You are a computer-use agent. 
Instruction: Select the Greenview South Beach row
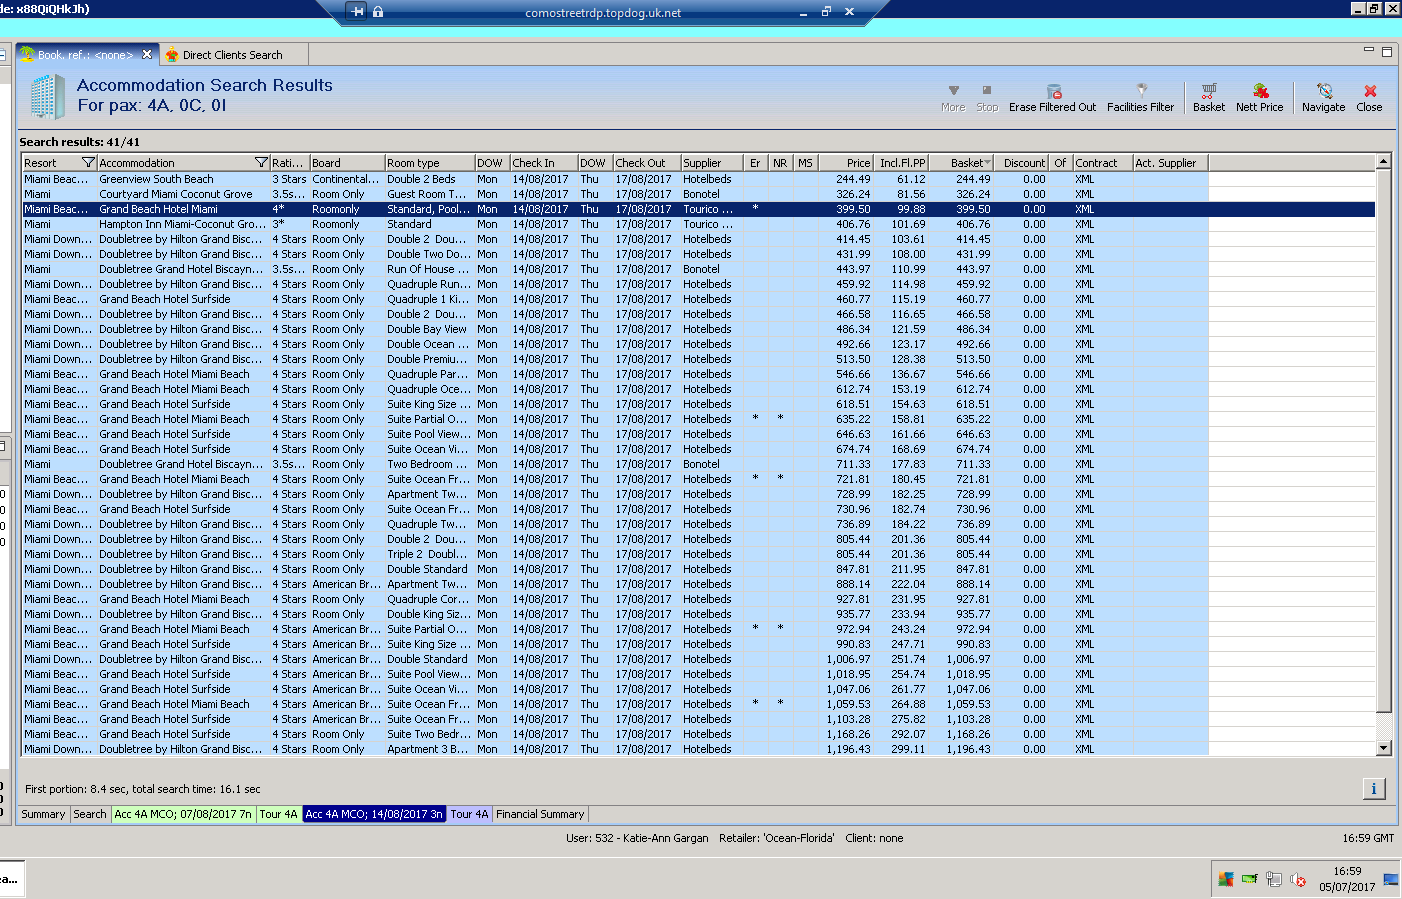(699, 179)
